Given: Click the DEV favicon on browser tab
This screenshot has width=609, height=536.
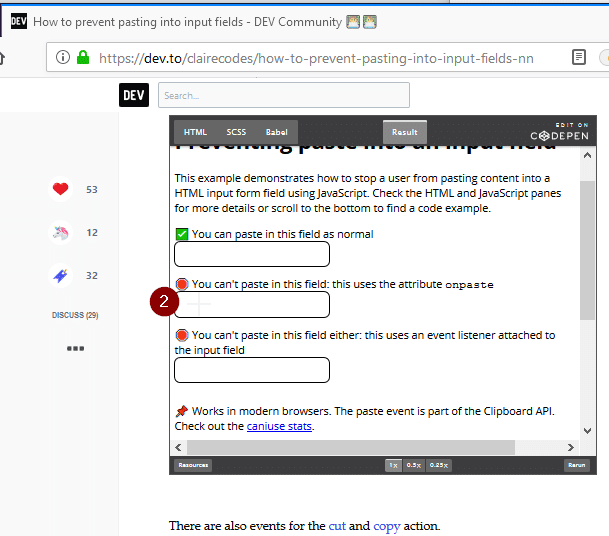Looking at the screenshot, I should 19,21.
